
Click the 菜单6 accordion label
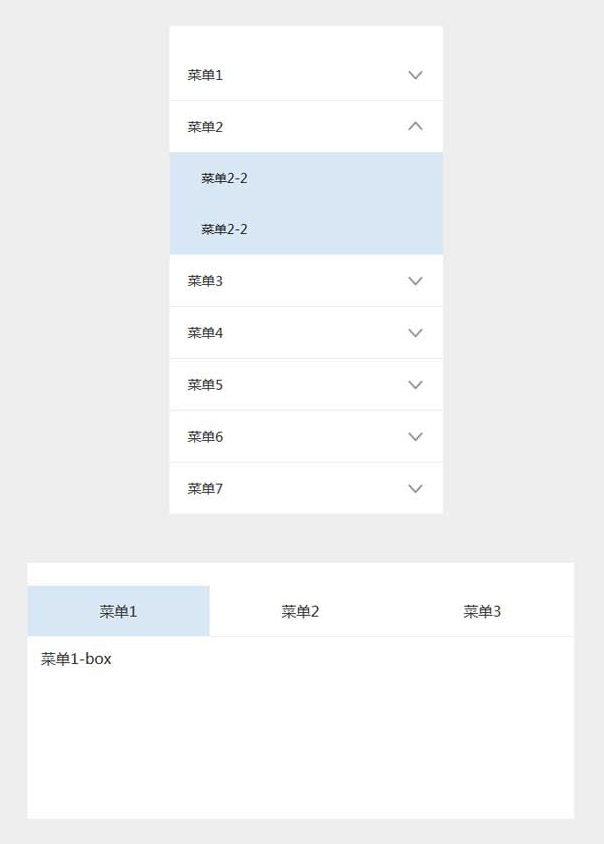[205, 437]
